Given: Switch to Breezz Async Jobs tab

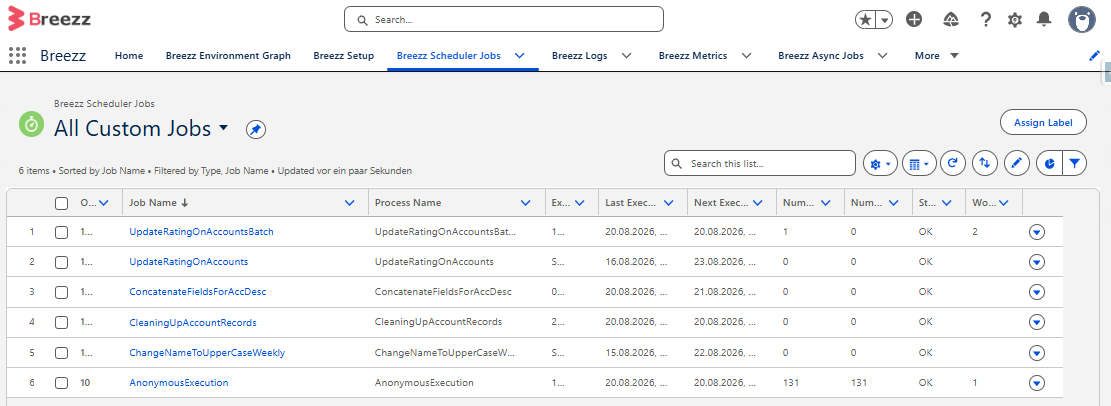Looking at the screenshot, I should pos(820,55).
